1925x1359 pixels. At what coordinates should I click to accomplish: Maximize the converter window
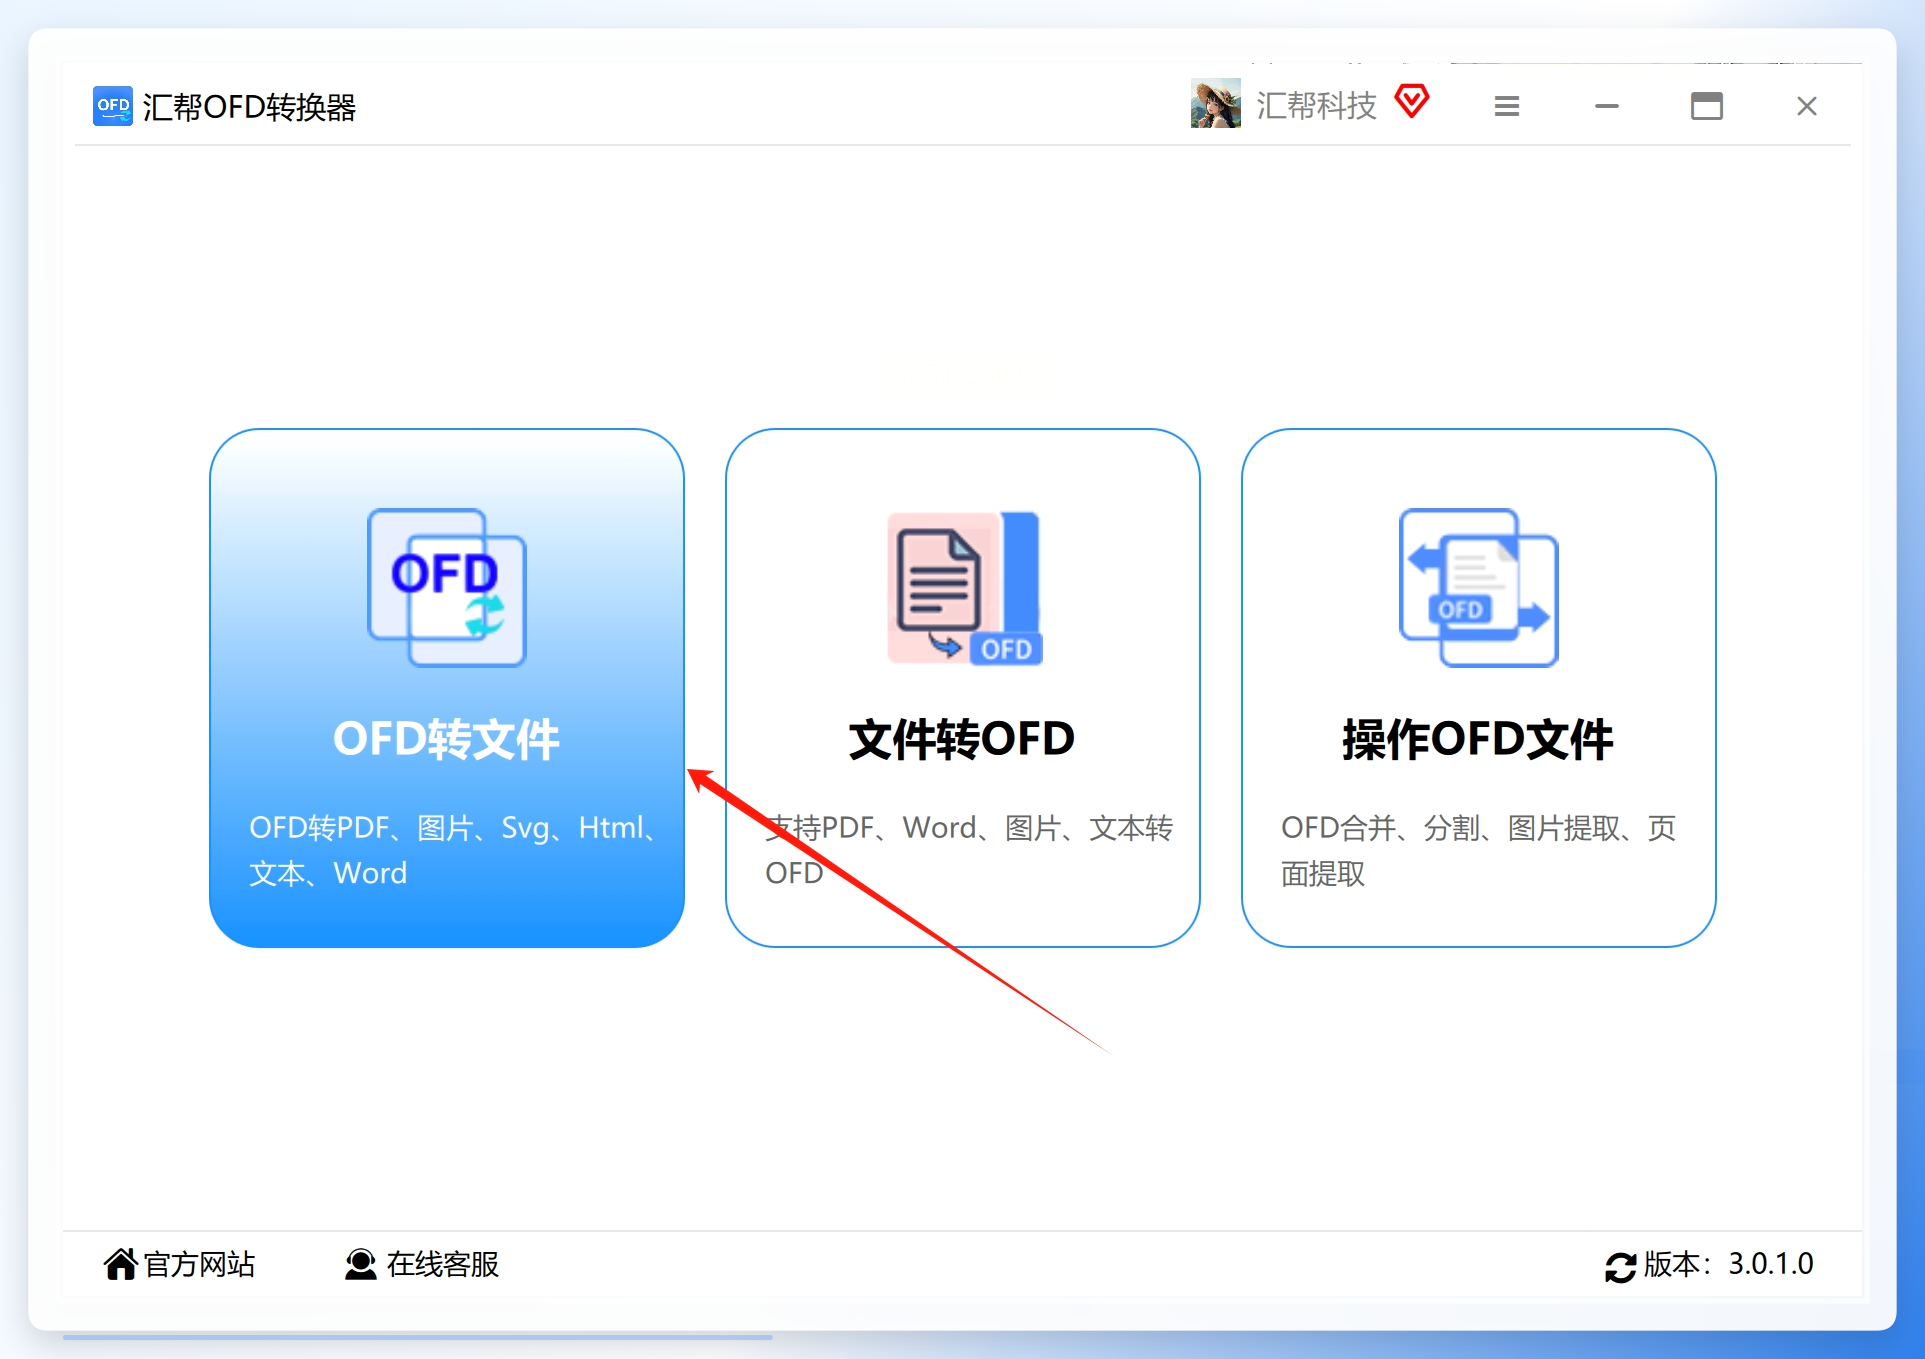pyautogui.click(x=1707, y=106)
